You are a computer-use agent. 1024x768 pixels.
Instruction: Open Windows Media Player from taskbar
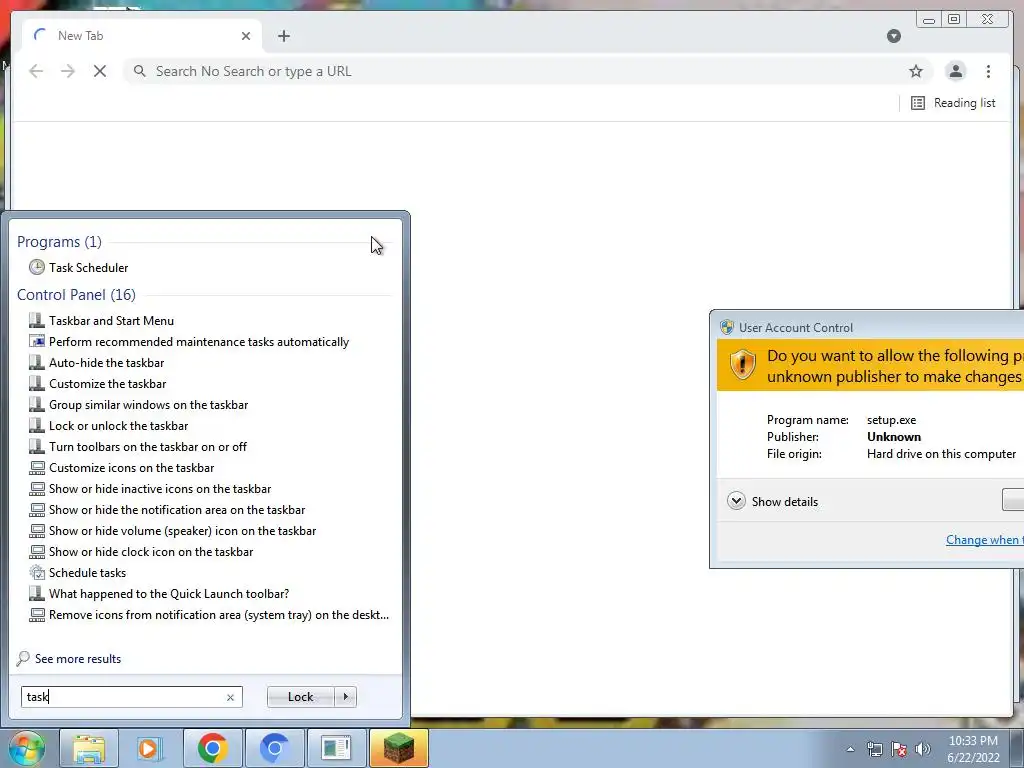click(149, 748)
